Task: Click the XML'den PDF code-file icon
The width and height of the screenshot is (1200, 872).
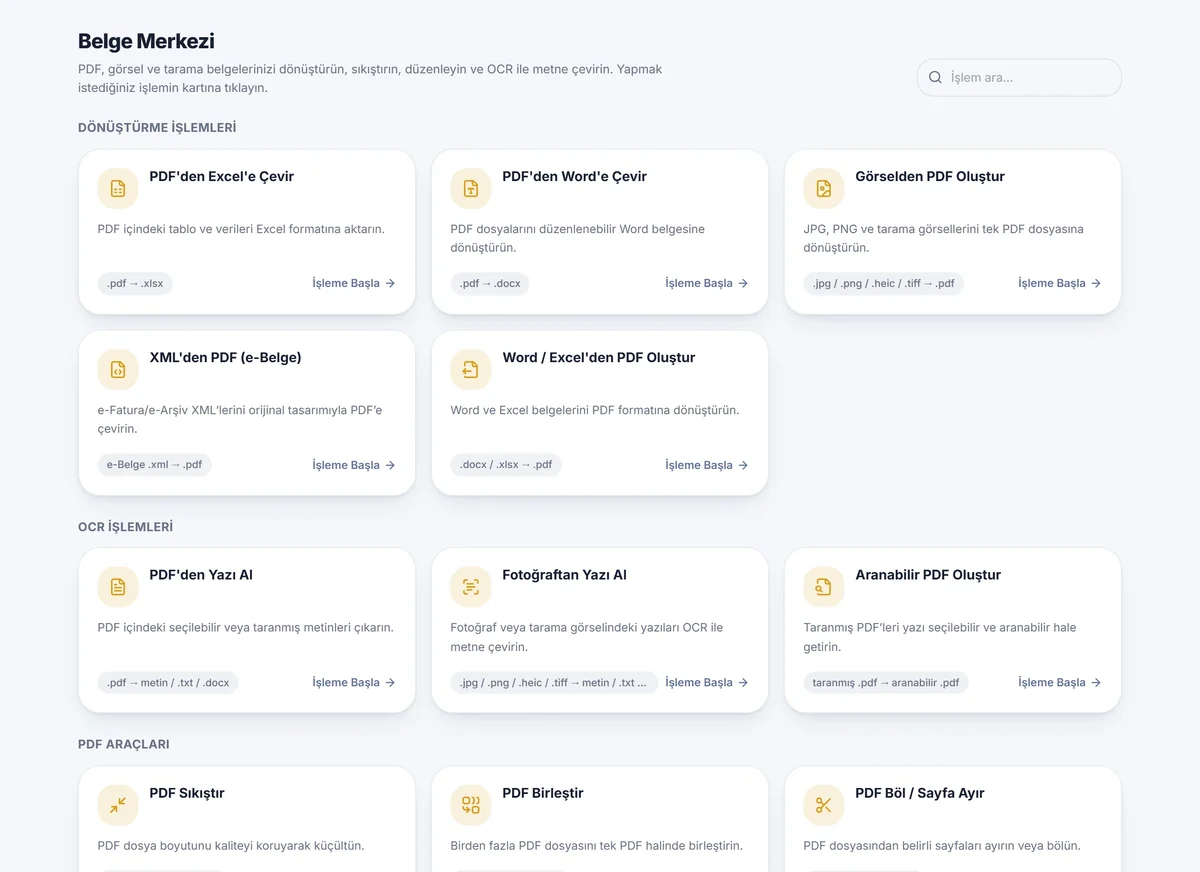Action: point(118,369)
